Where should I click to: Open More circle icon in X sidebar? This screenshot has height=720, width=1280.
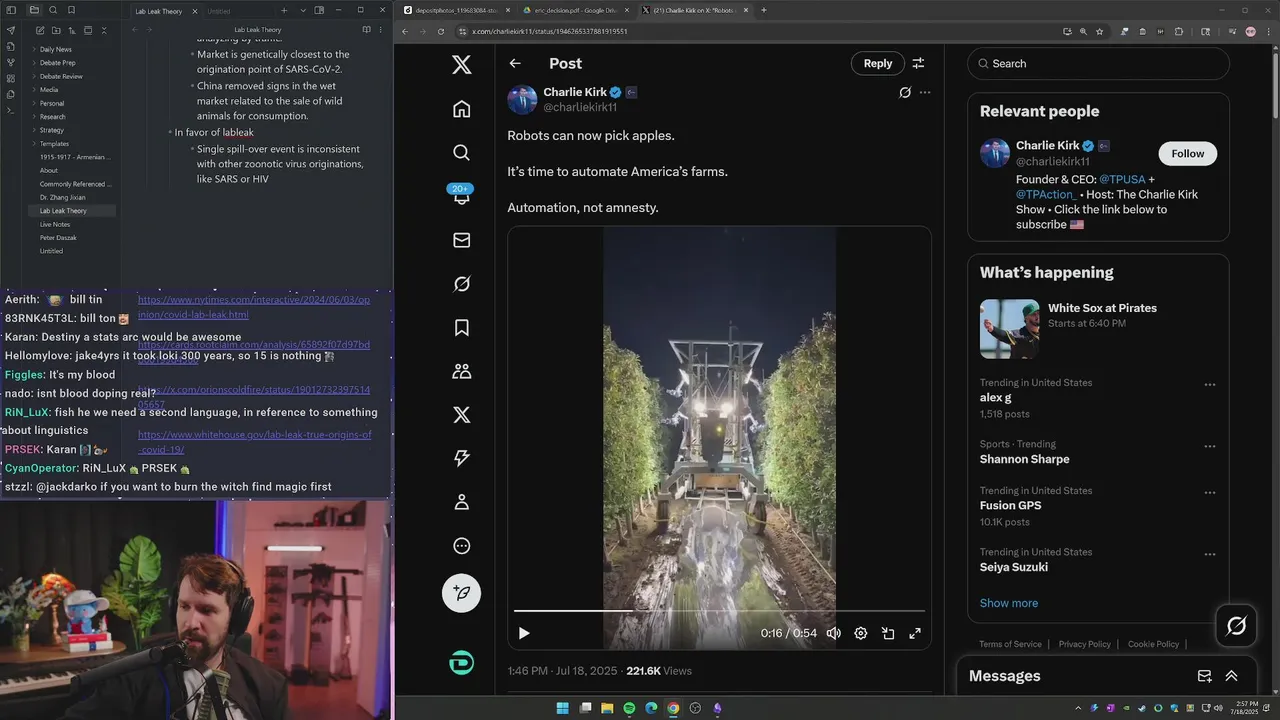[x=461, y=546]
